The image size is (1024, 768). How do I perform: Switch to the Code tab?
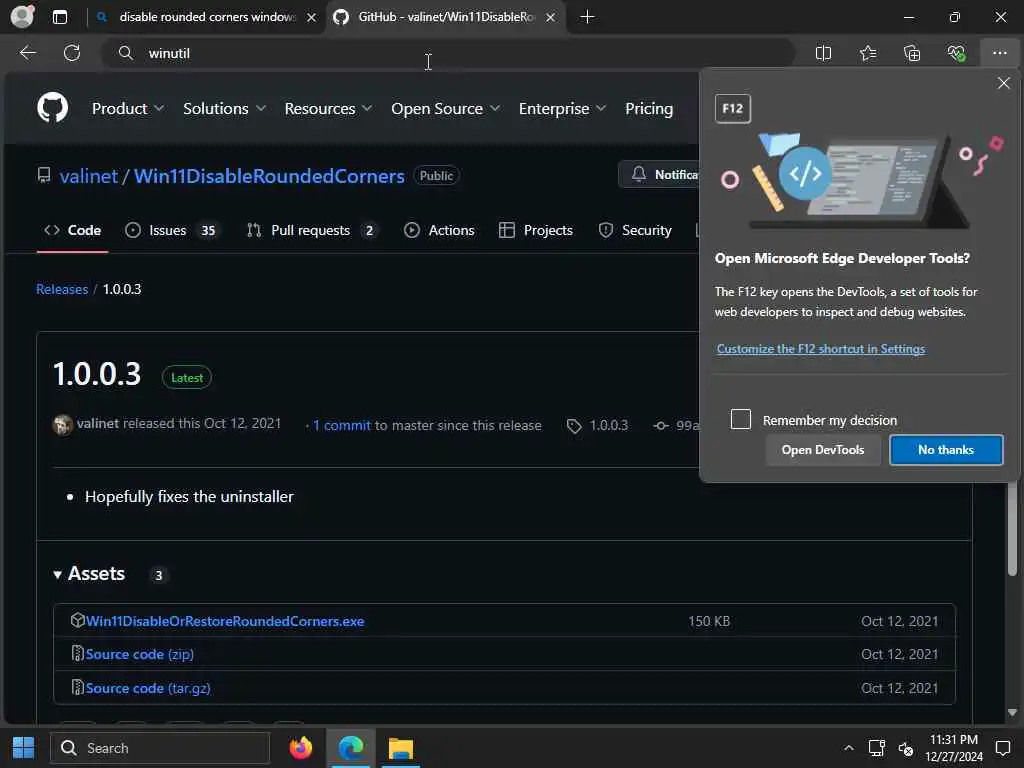[72, 230]
